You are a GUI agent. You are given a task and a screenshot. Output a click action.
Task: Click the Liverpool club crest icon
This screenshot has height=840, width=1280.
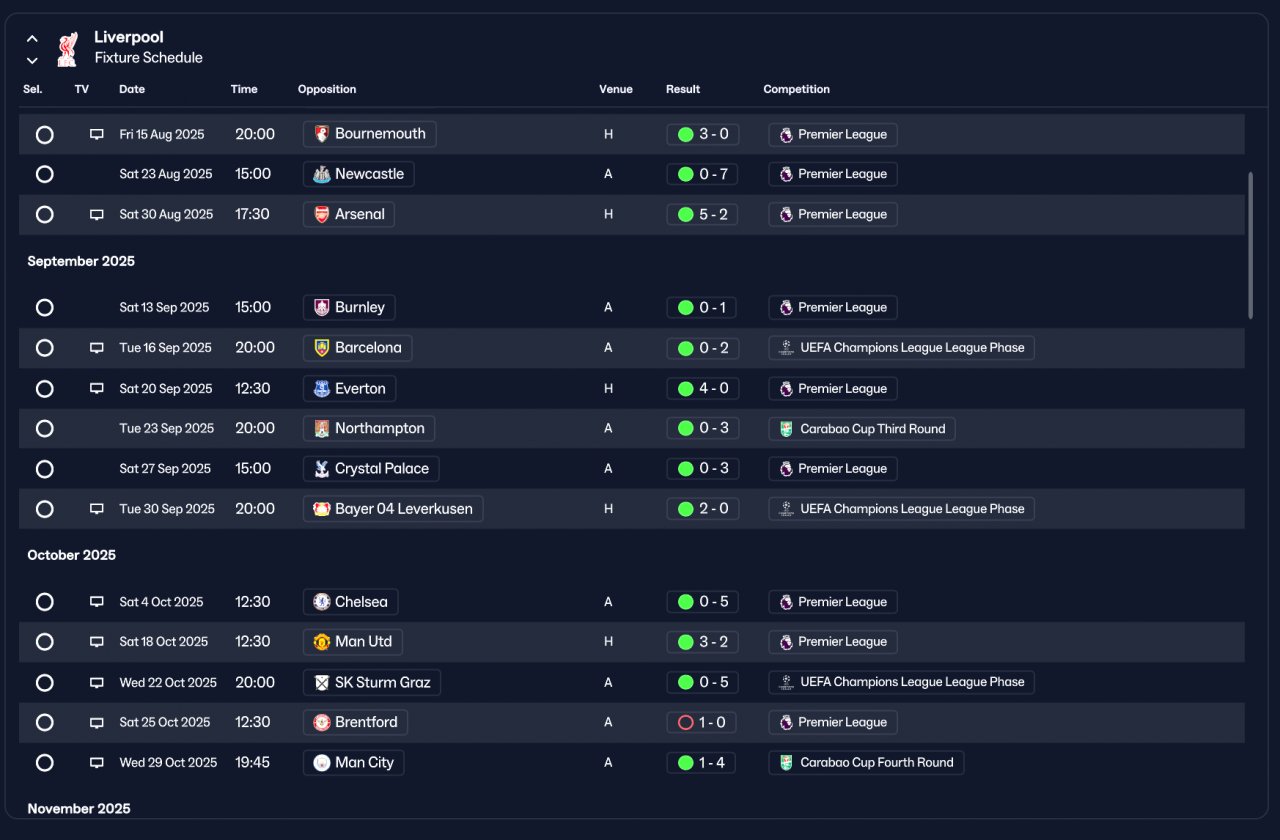click(67, 48)
